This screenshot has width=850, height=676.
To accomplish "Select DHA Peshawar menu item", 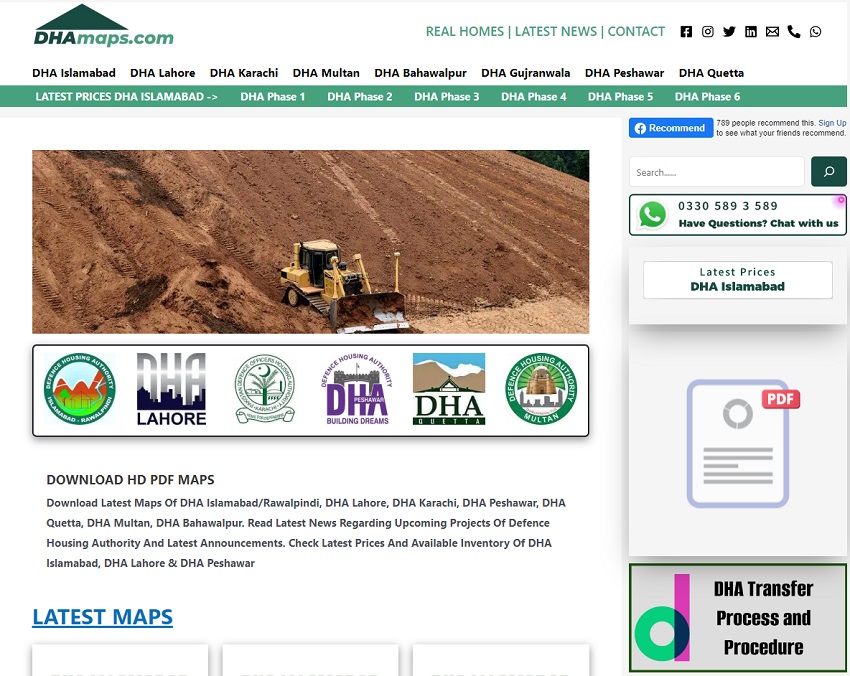I will coord(624,73).
